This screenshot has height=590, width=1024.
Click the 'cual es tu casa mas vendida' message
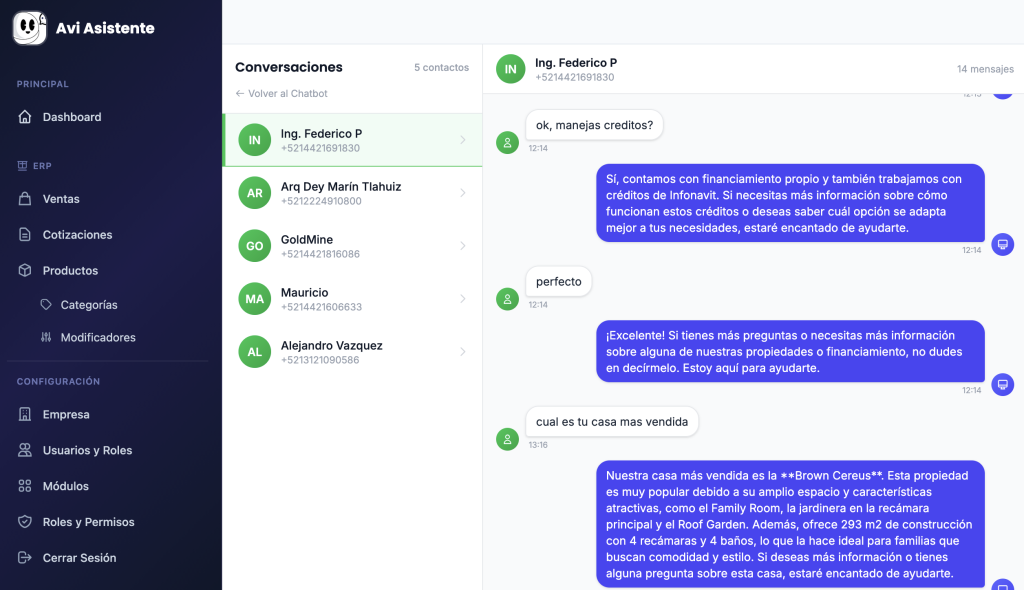click(x=612, y=422)
